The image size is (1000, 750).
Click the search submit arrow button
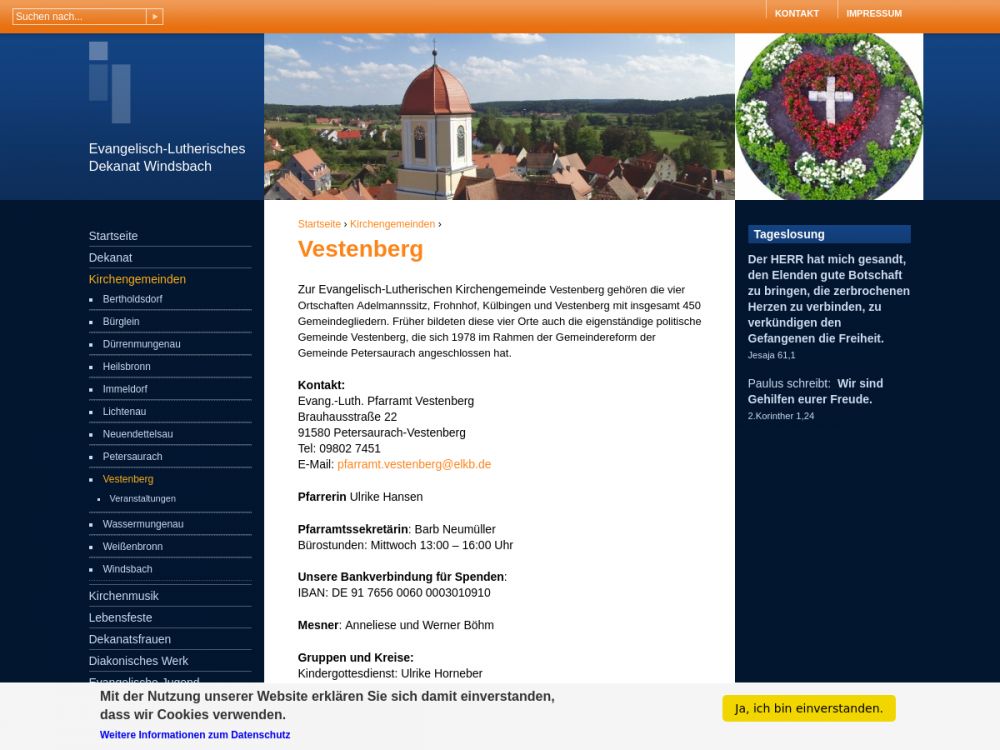[x=154, y=16]
